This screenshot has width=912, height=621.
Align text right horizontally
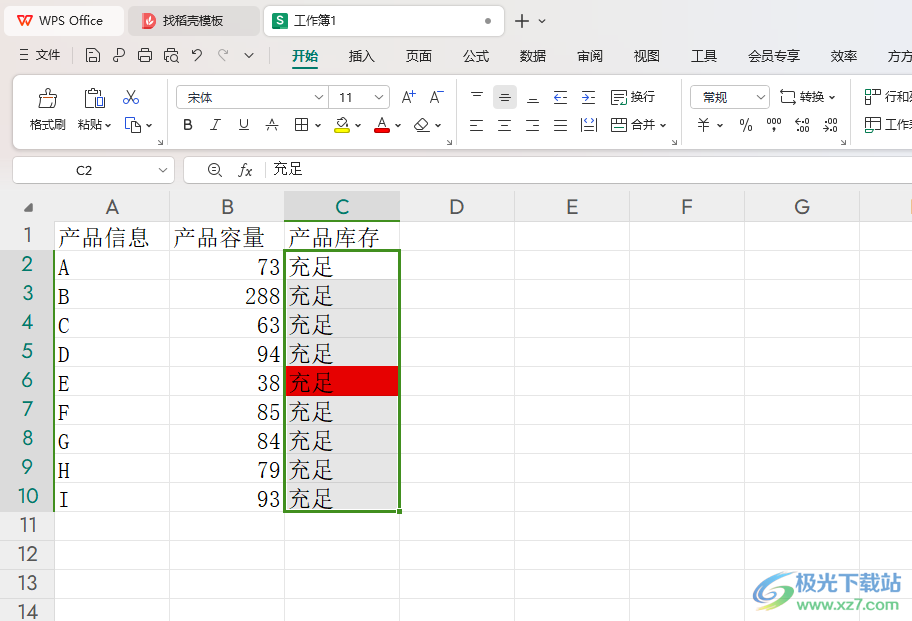[532, 125]
